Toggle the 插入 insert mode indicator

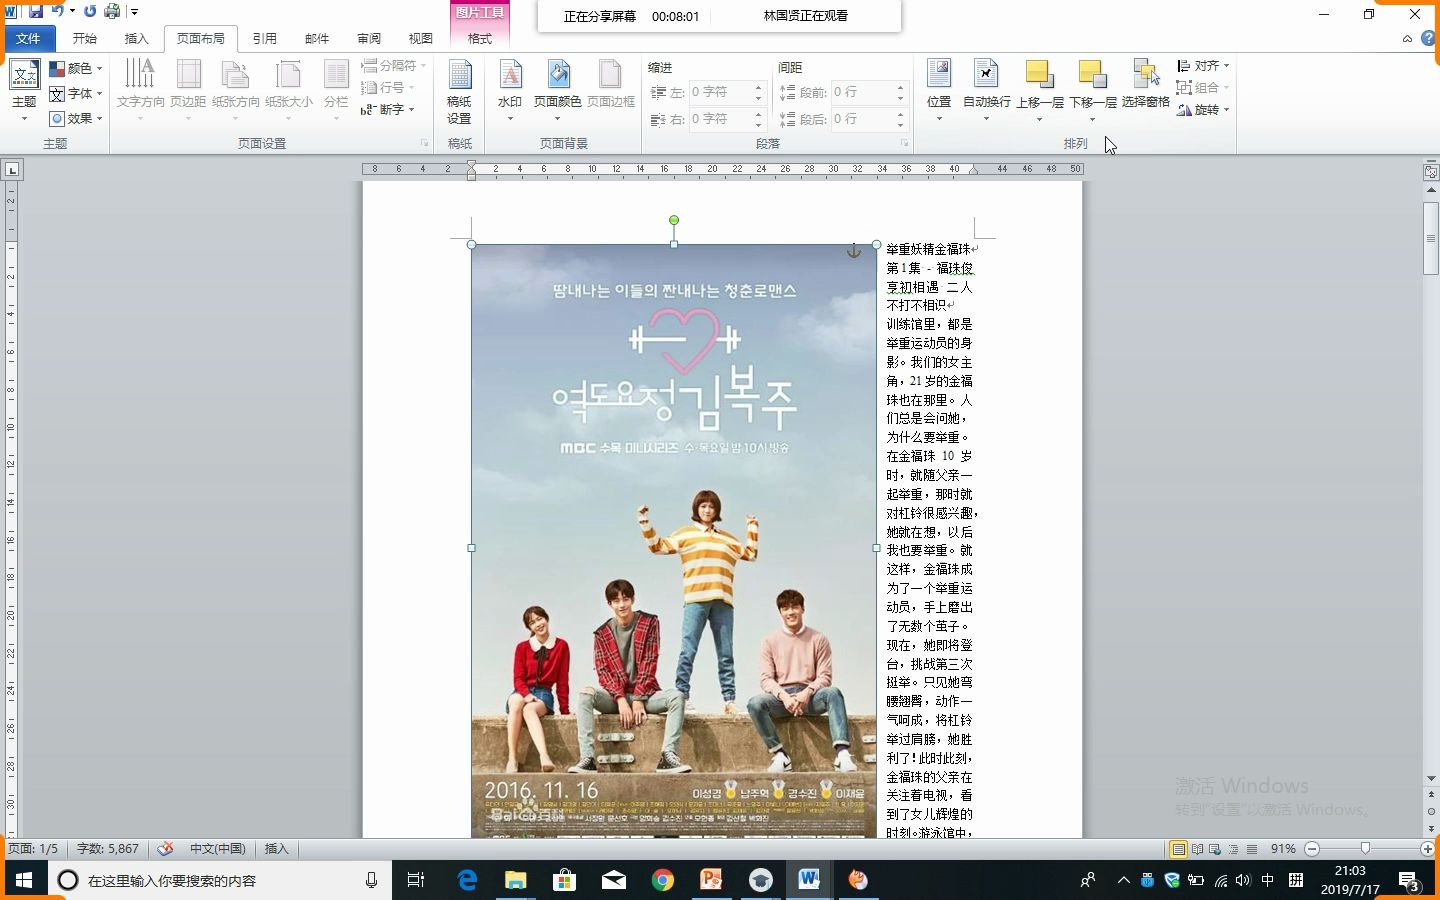276,849
